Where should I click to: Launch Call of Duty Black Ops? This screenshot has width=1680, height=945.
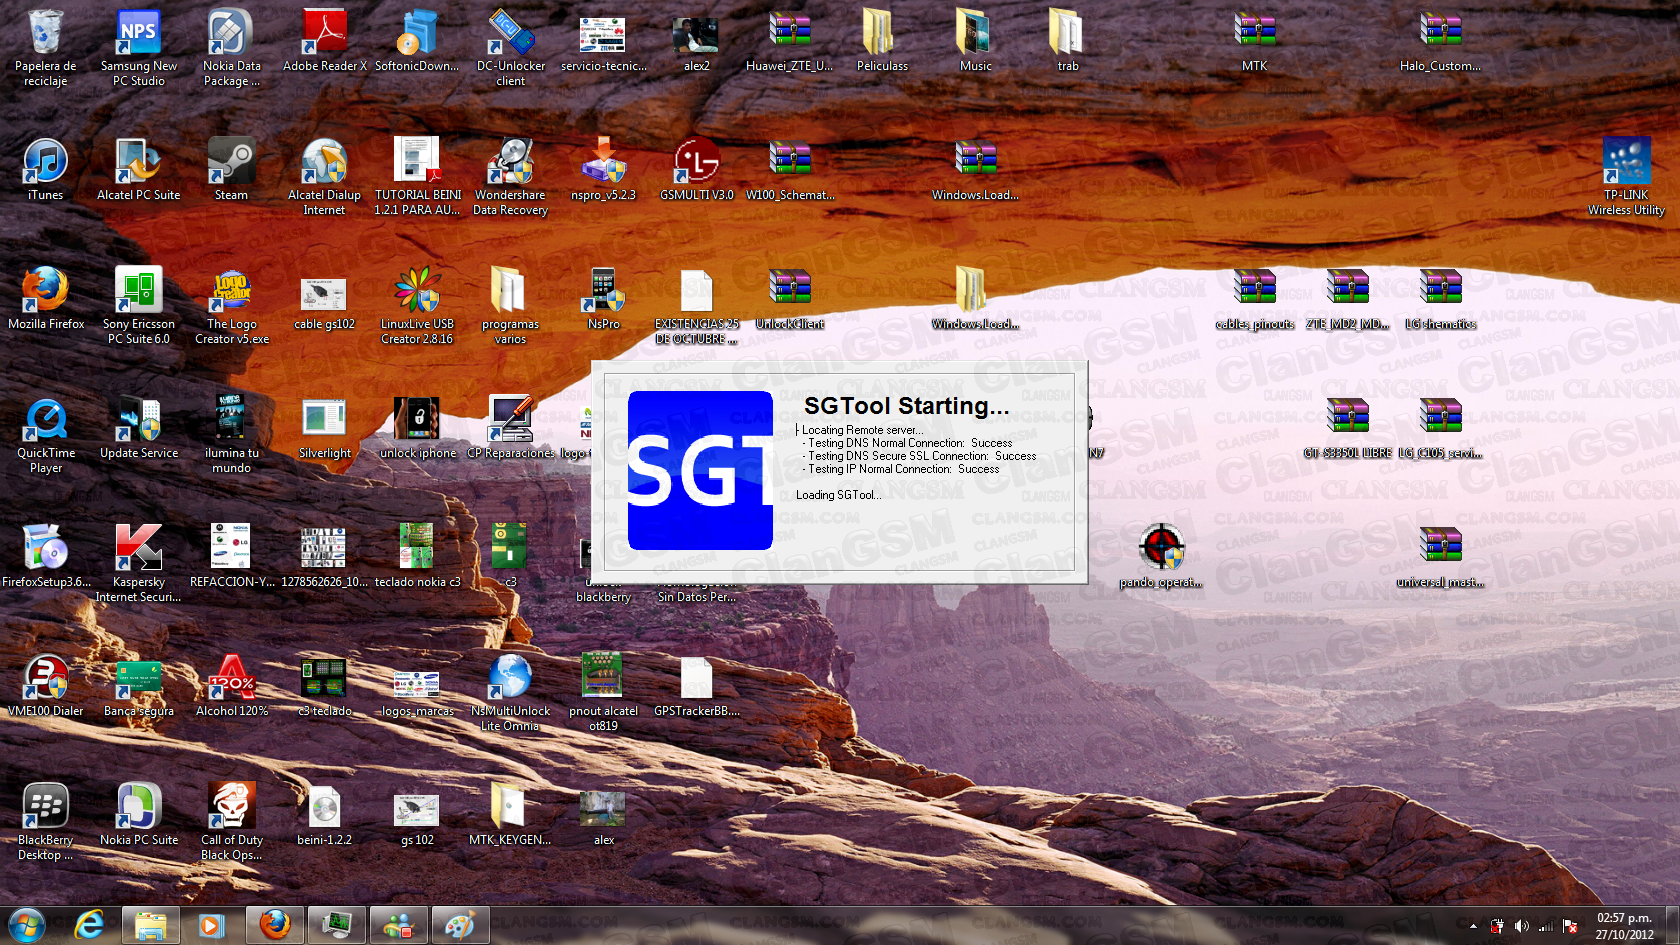(x=231, y=809)
